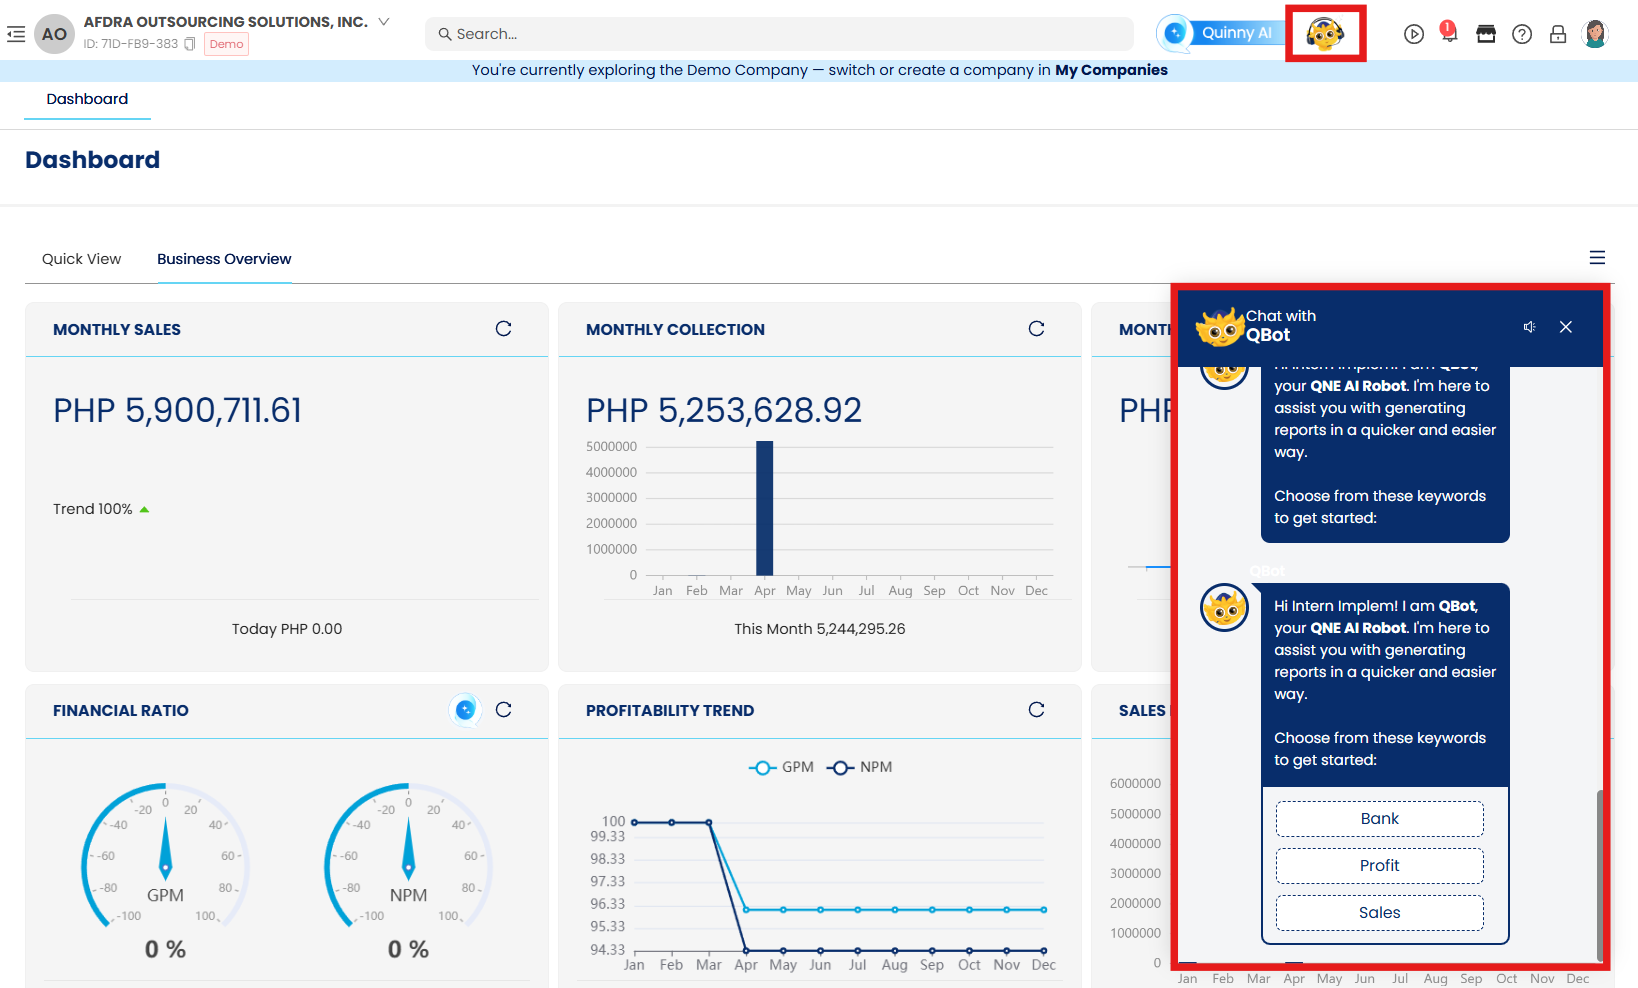
Task: Refresh the Monthly Collection card
Action: point(1036,329)
